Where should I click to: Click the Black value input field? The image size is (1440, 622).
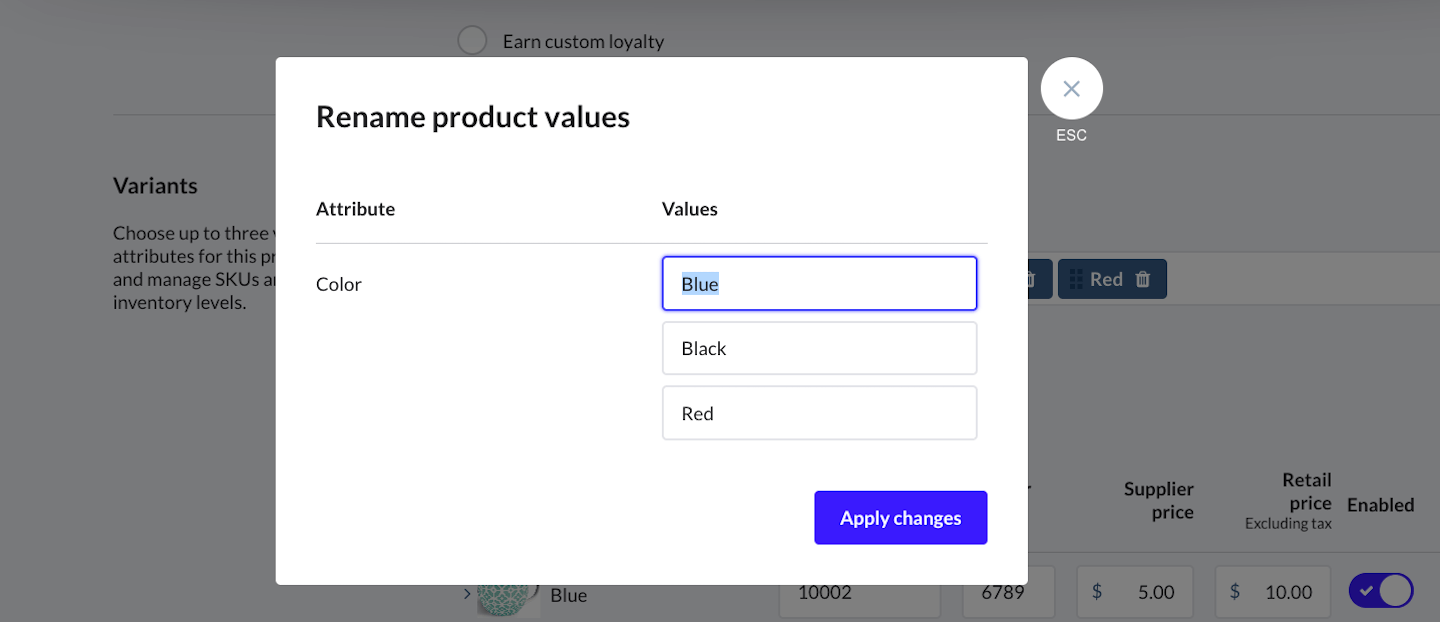819,348
